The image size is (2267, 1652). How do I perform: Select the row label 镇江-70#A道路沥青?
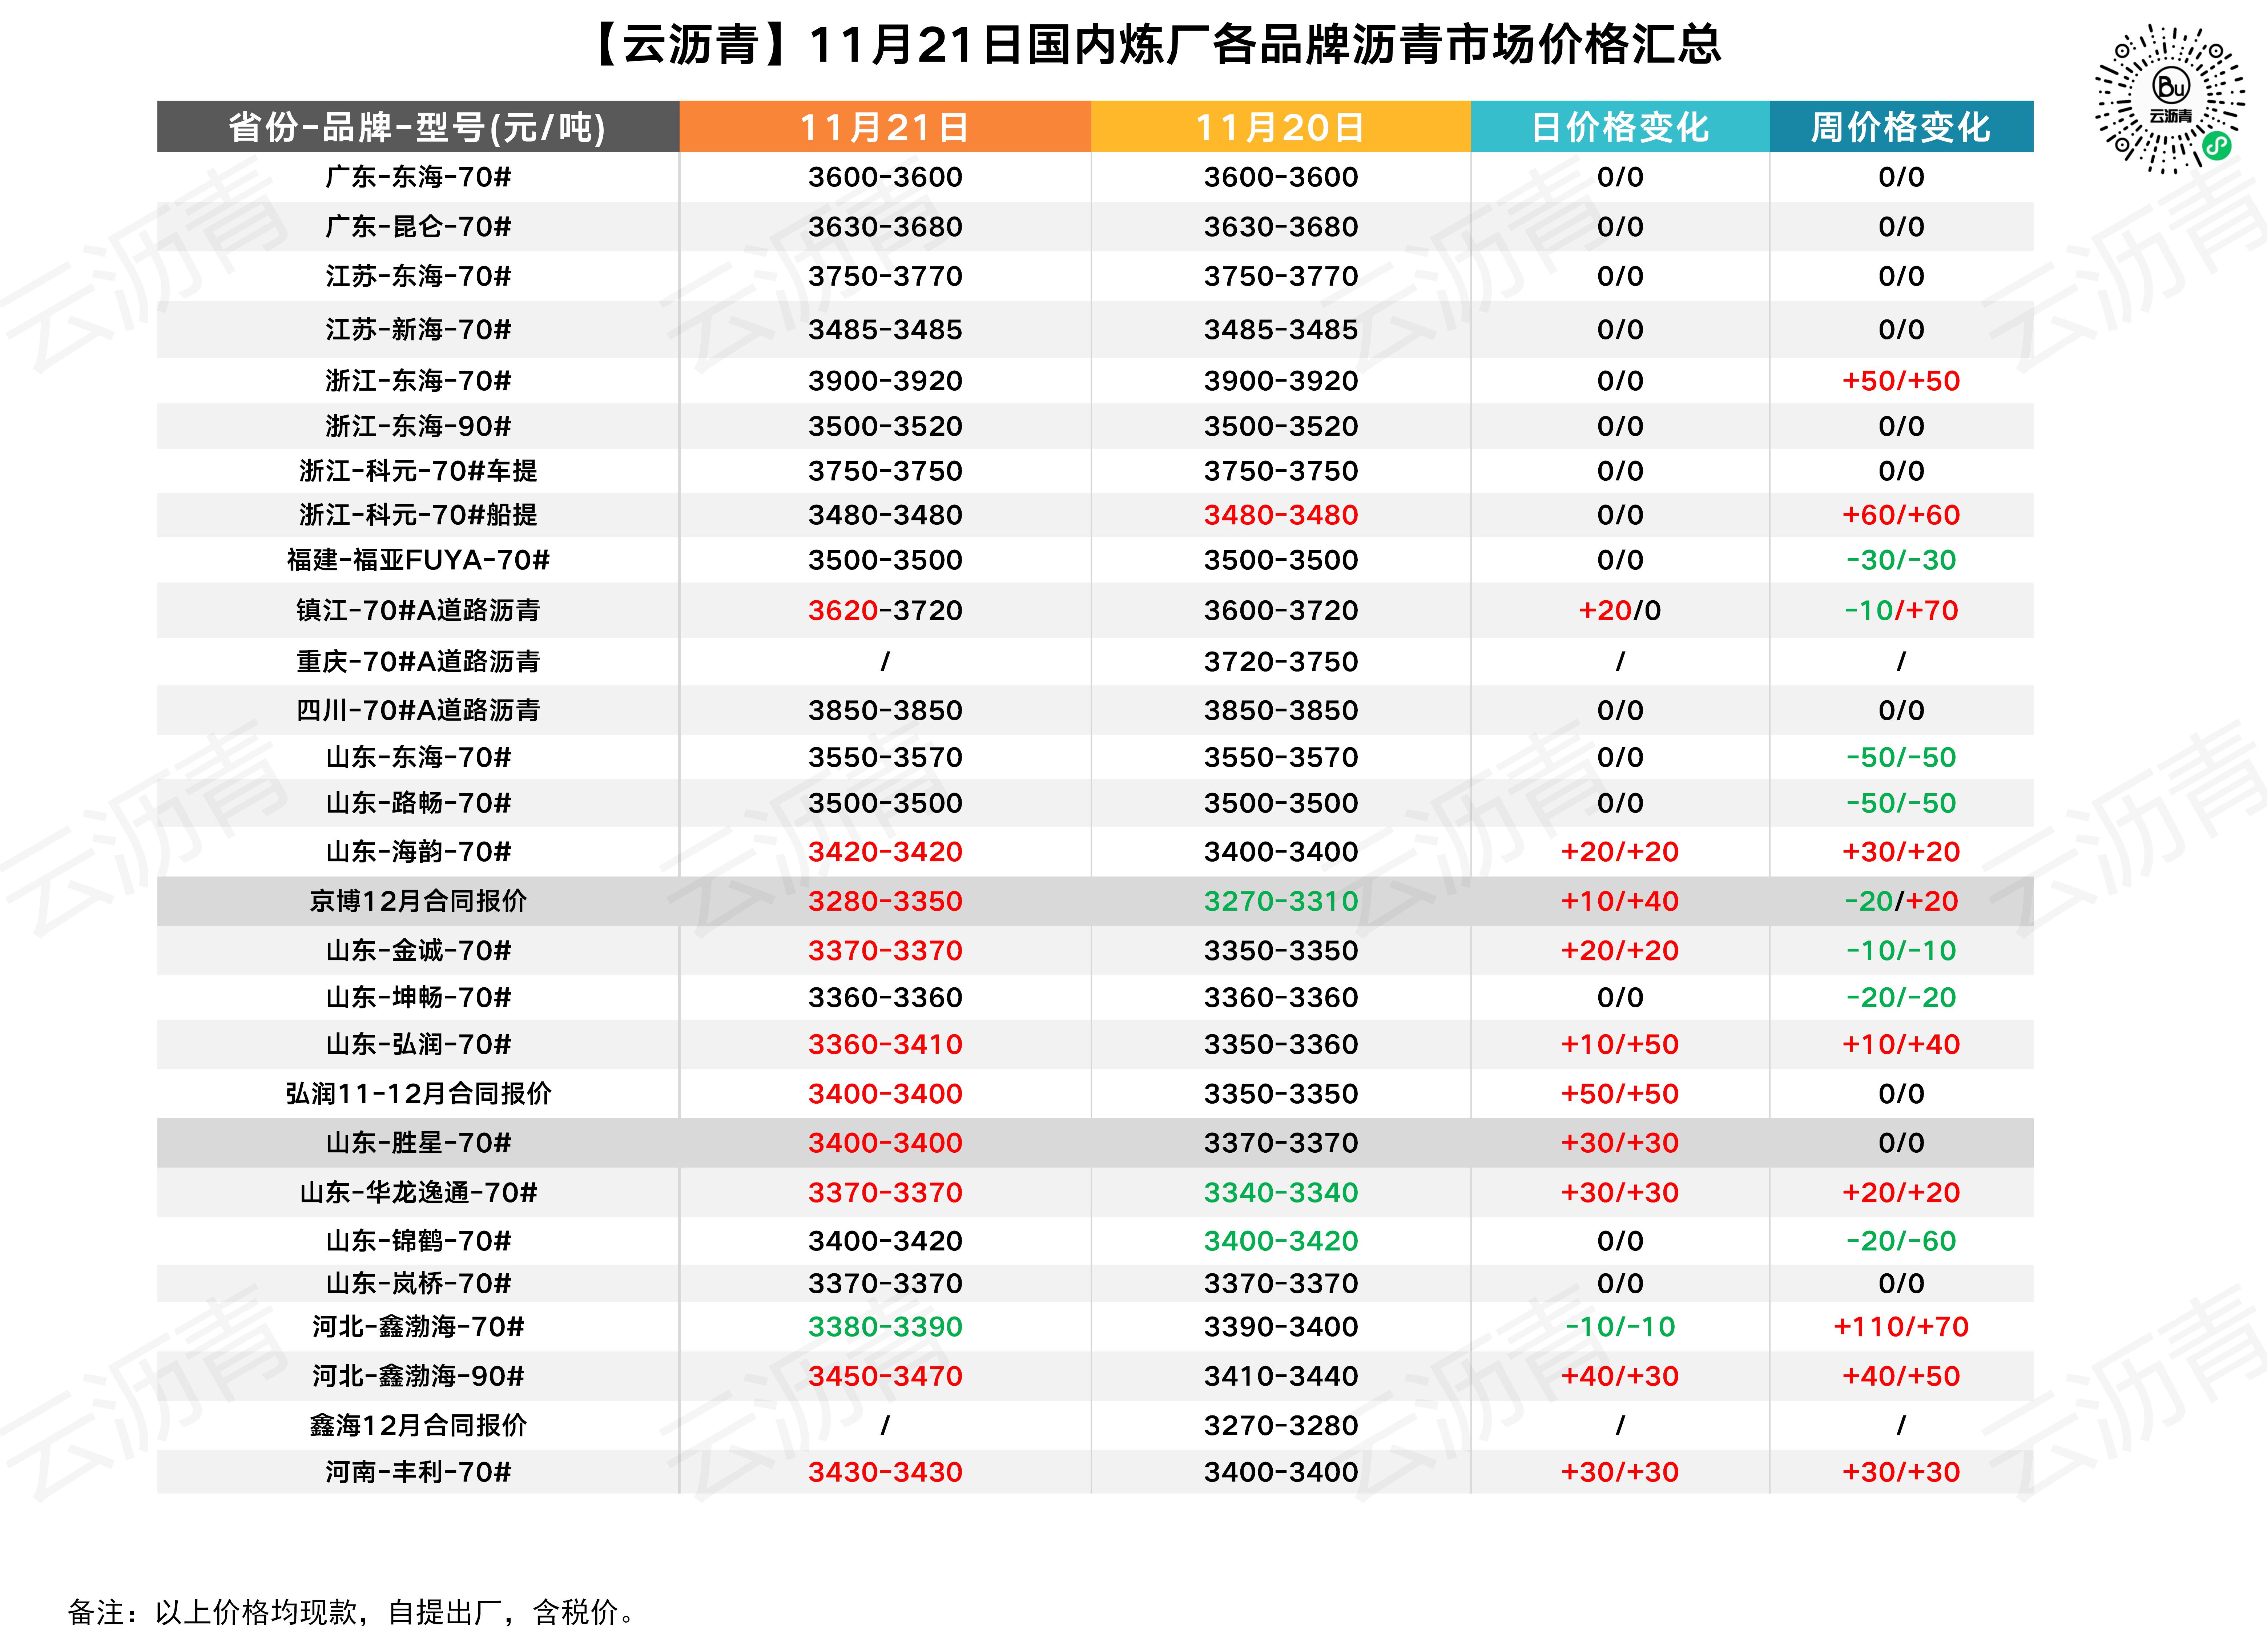pyautogui.click(x=418, y=610)
